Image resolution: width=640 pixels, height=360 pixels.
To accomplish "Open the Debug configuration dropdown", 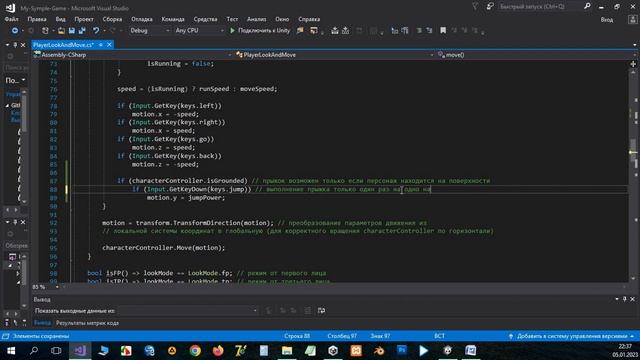I will coord(149,31).
